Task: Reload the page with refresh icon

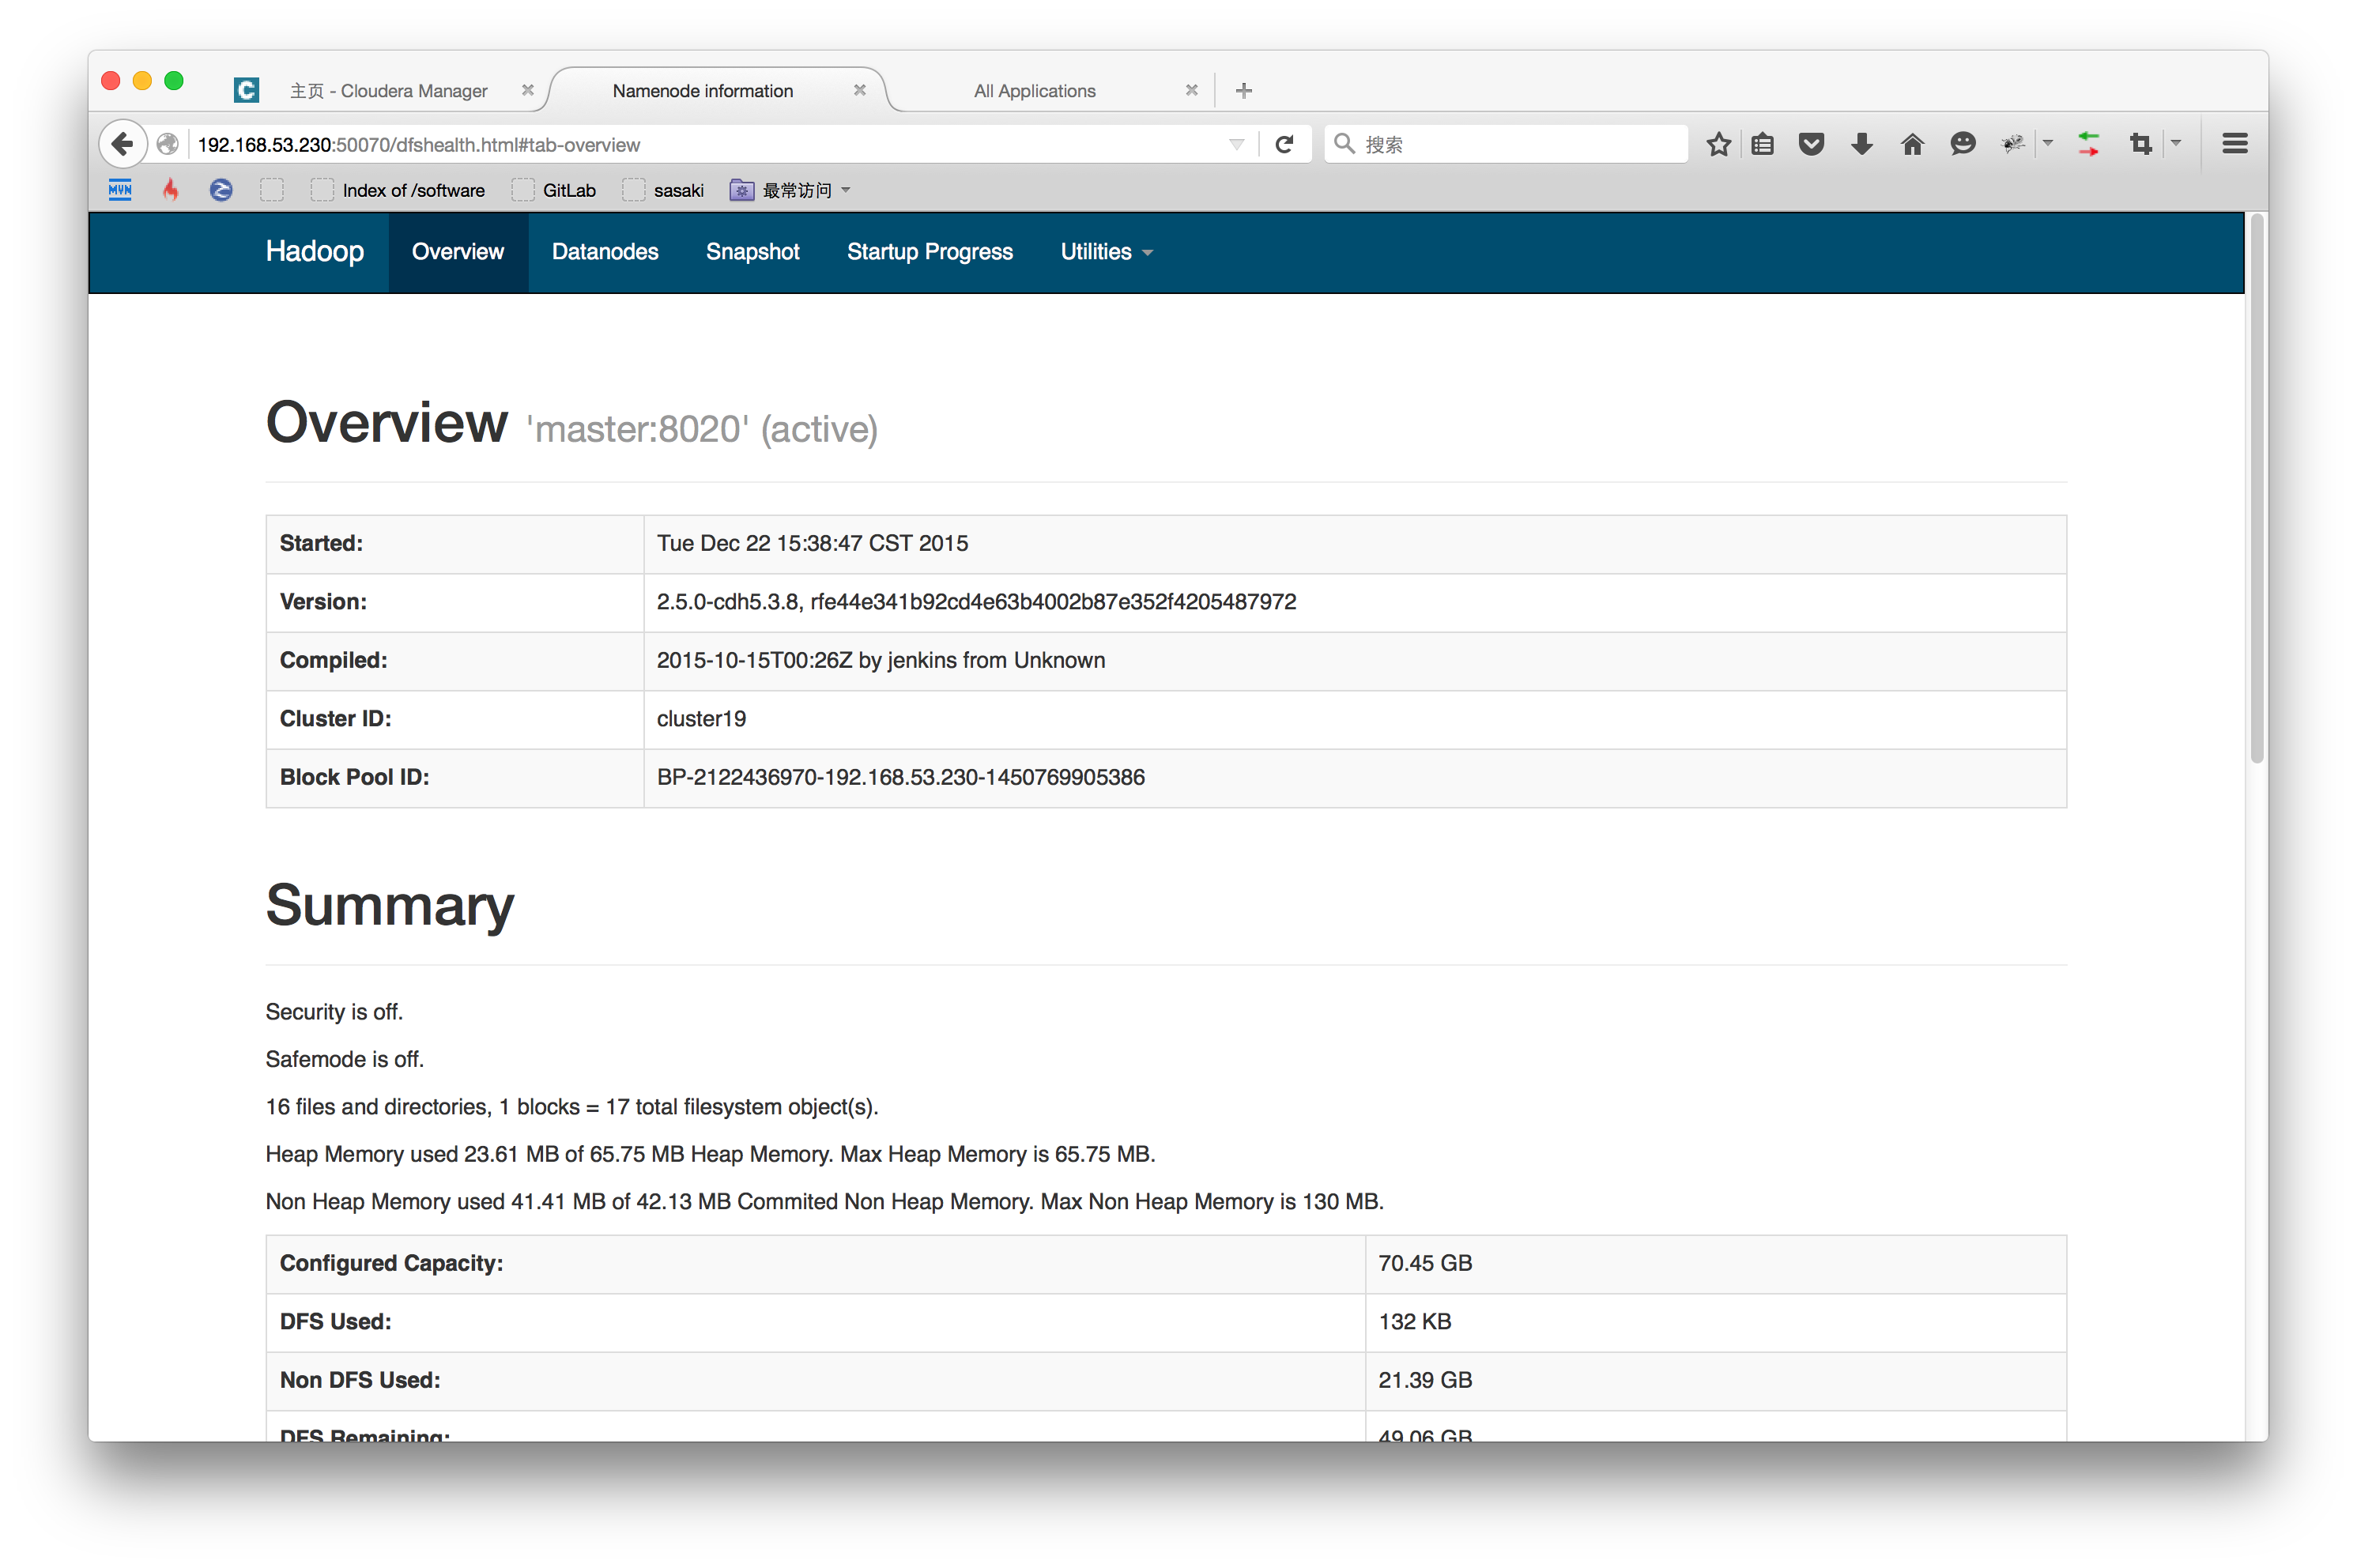Action: tap(1285, 144)
